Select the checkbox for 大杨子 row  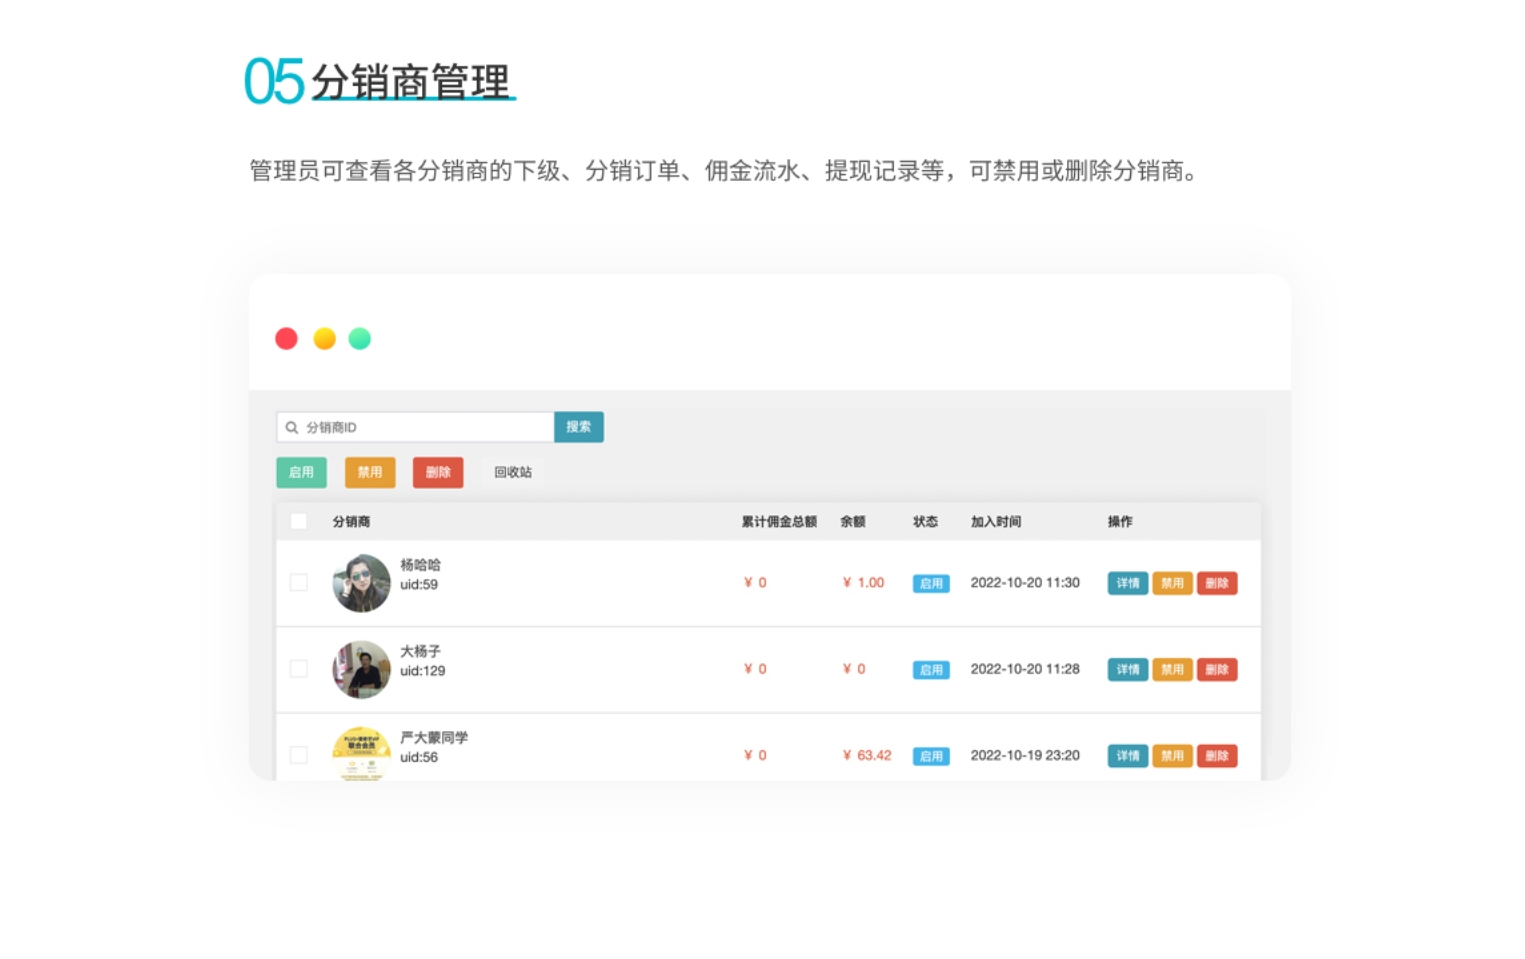point(298,668)
